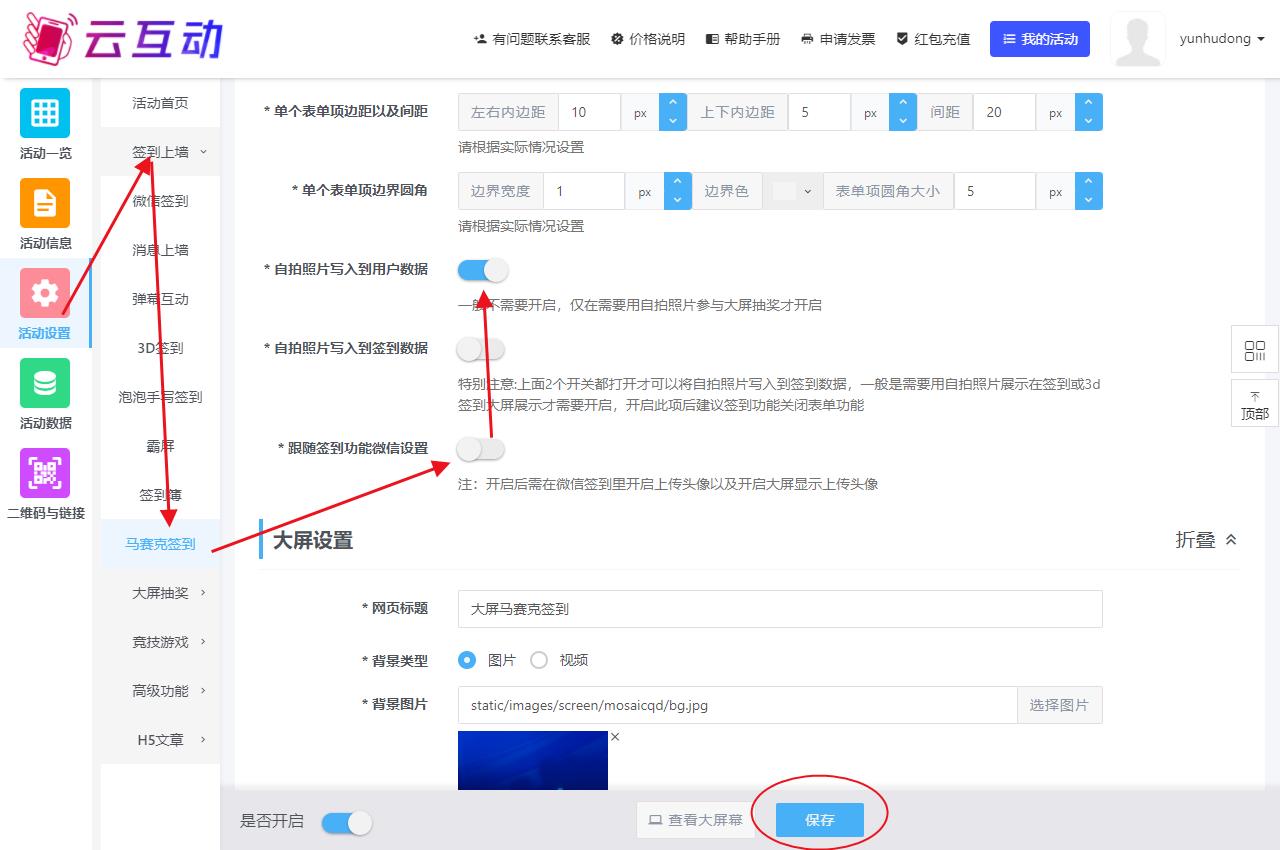Expand the 高级功能 submenu

pyautogui.click(x=161, y=691)
